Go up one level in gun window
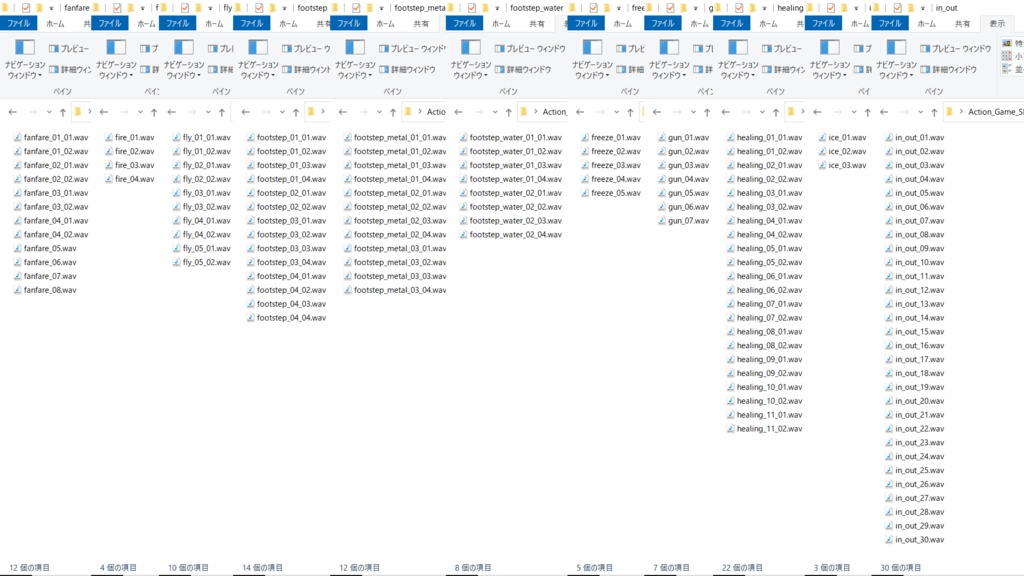The image size is (1024, 576). pos(707,112)
